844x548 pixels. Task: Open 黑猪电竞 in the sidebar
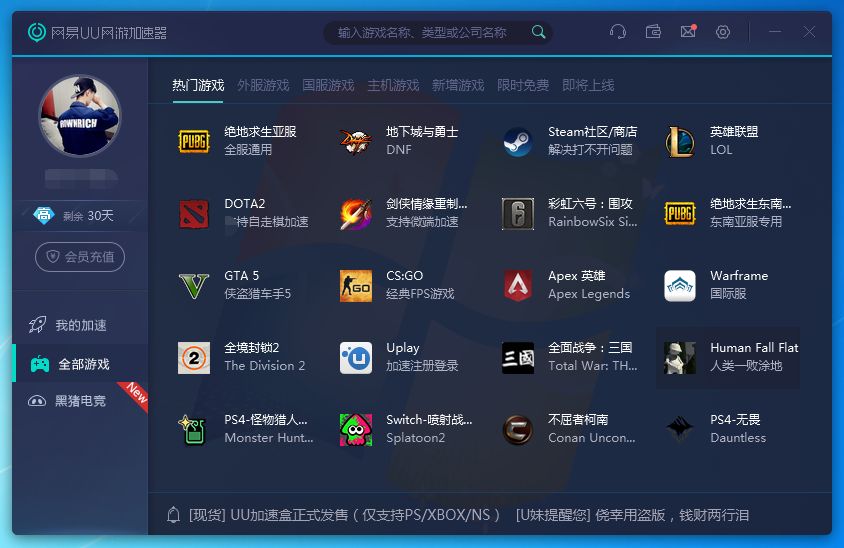80,401
